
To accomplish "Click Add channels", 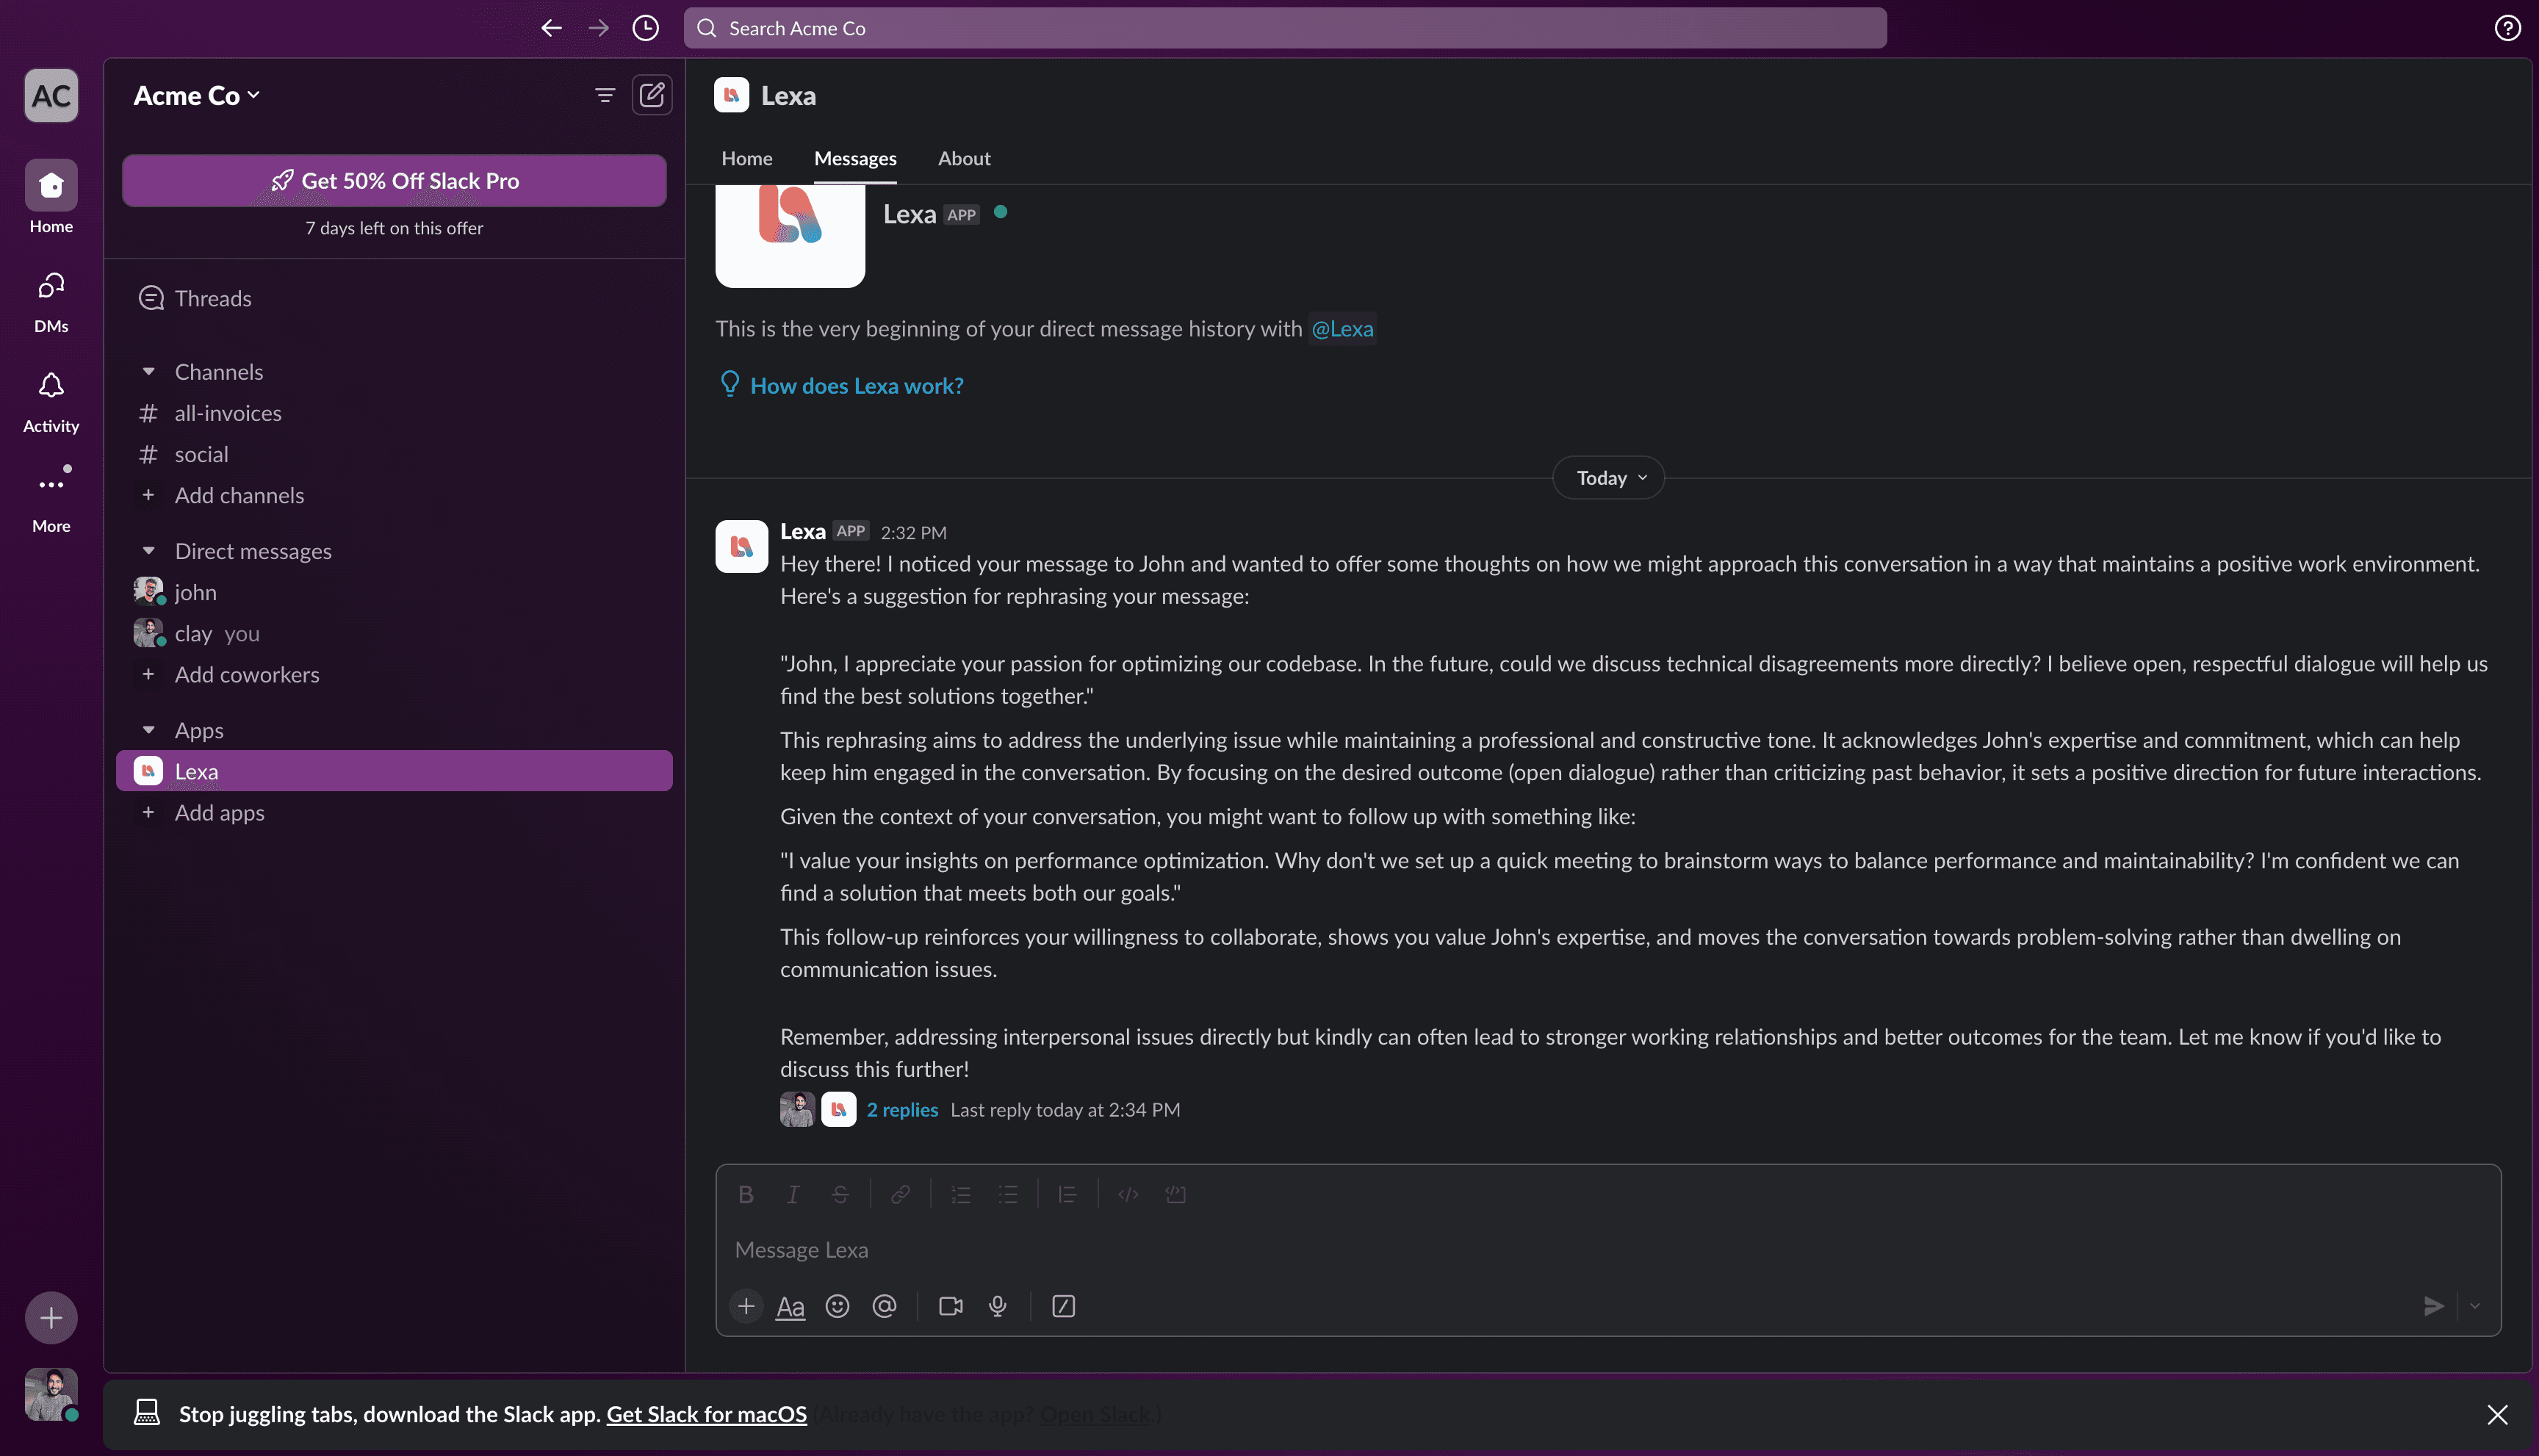I will point(394,495).
